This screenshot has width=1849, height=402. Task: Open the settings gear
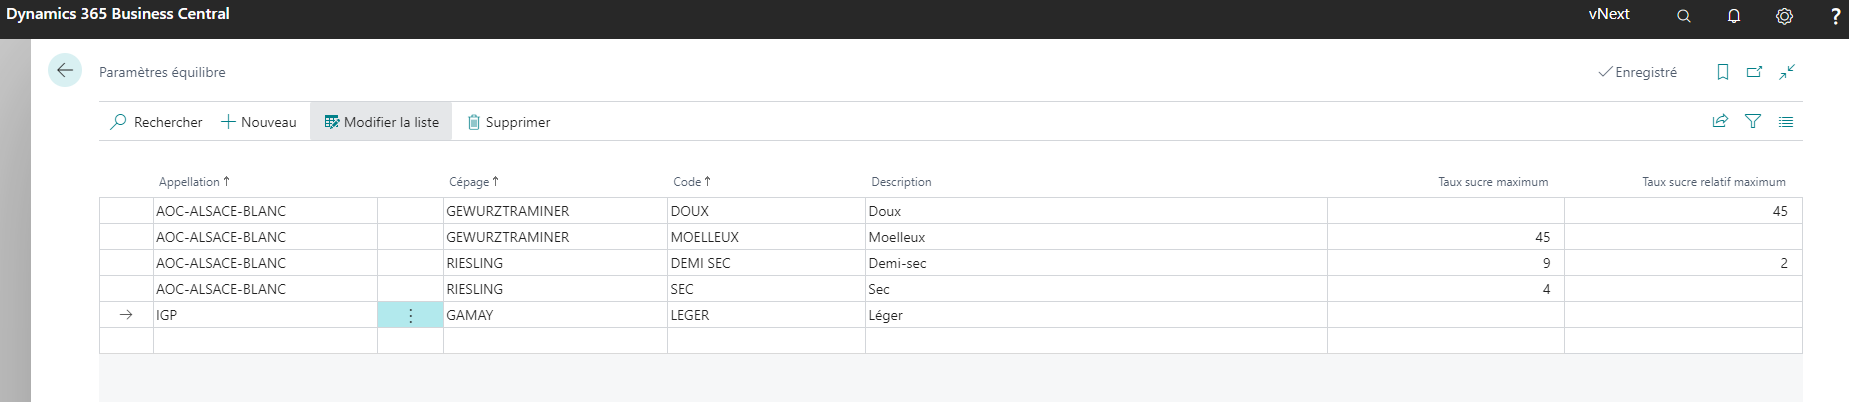tap(1784, 16)
